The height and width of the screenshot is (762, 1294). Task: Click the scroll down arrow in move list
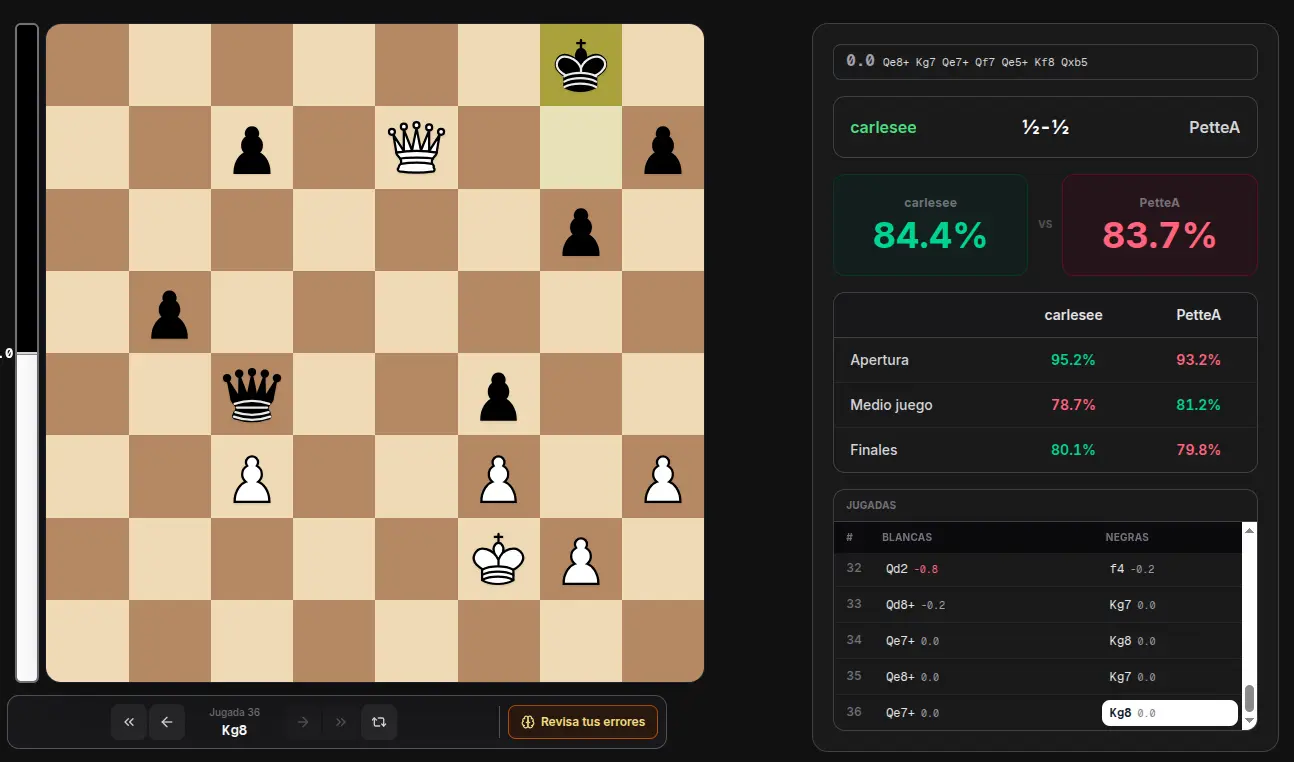[x=1249, y=722]
